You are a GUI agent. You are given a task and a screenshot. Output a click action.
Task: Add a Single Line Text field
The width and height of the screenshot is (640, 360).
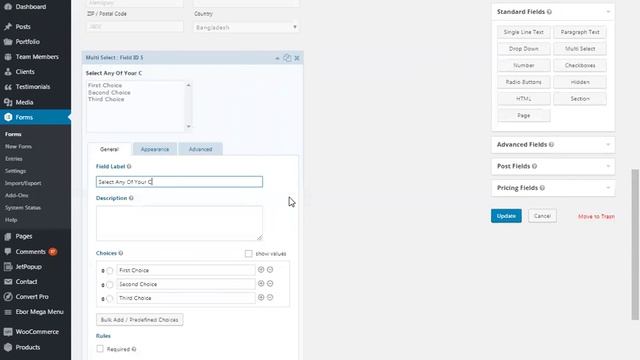pos(524,32)
